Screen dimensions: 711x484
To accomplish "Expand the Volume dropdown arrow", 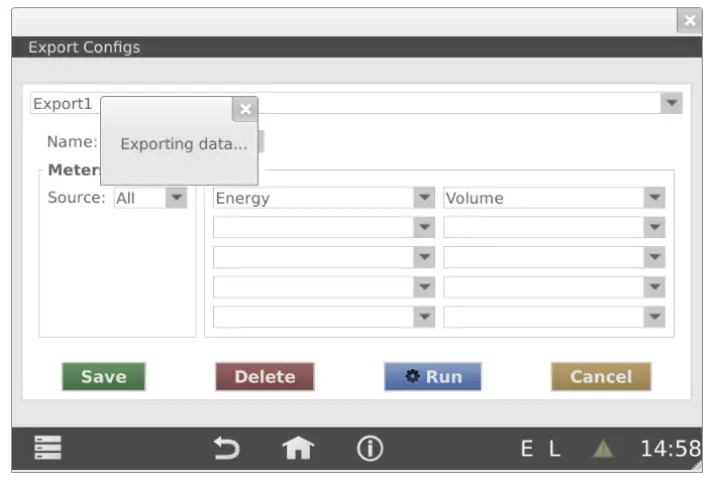I will pos(655,198).
